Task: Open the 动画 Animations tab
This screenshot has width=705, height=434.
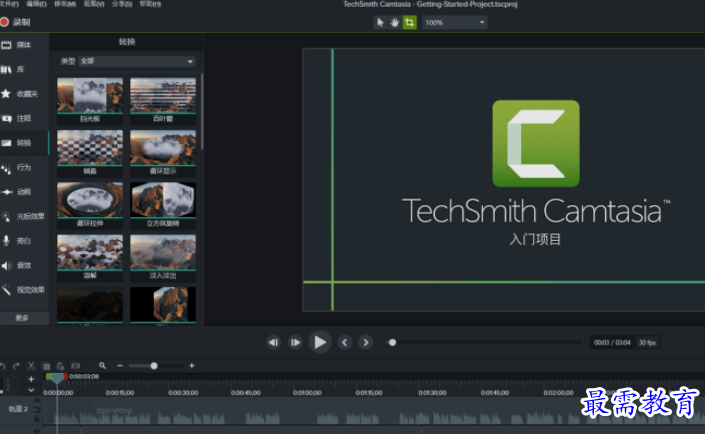Action: (x=24, y=192)
